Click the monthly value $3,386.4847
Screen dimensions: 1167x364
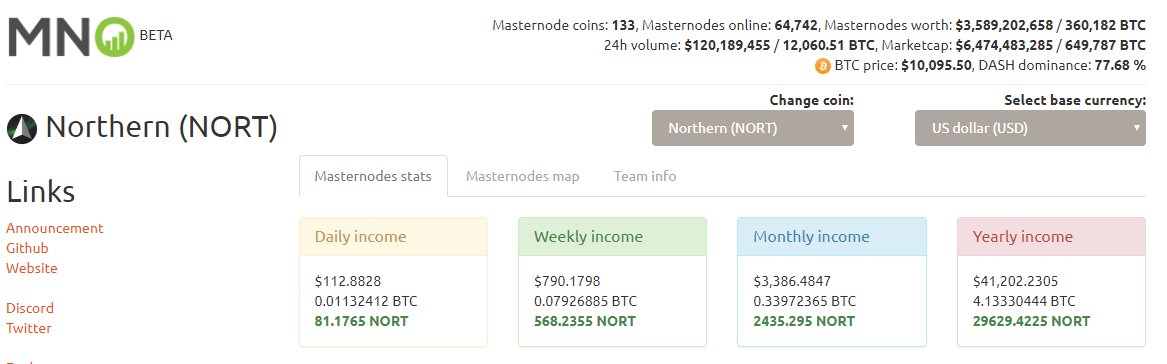coord(792,281)
